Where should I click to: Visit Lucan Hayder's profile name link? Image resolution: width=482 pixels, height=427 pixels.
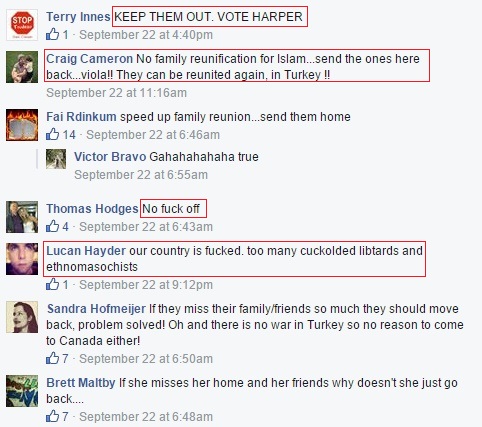coord(86,251)
